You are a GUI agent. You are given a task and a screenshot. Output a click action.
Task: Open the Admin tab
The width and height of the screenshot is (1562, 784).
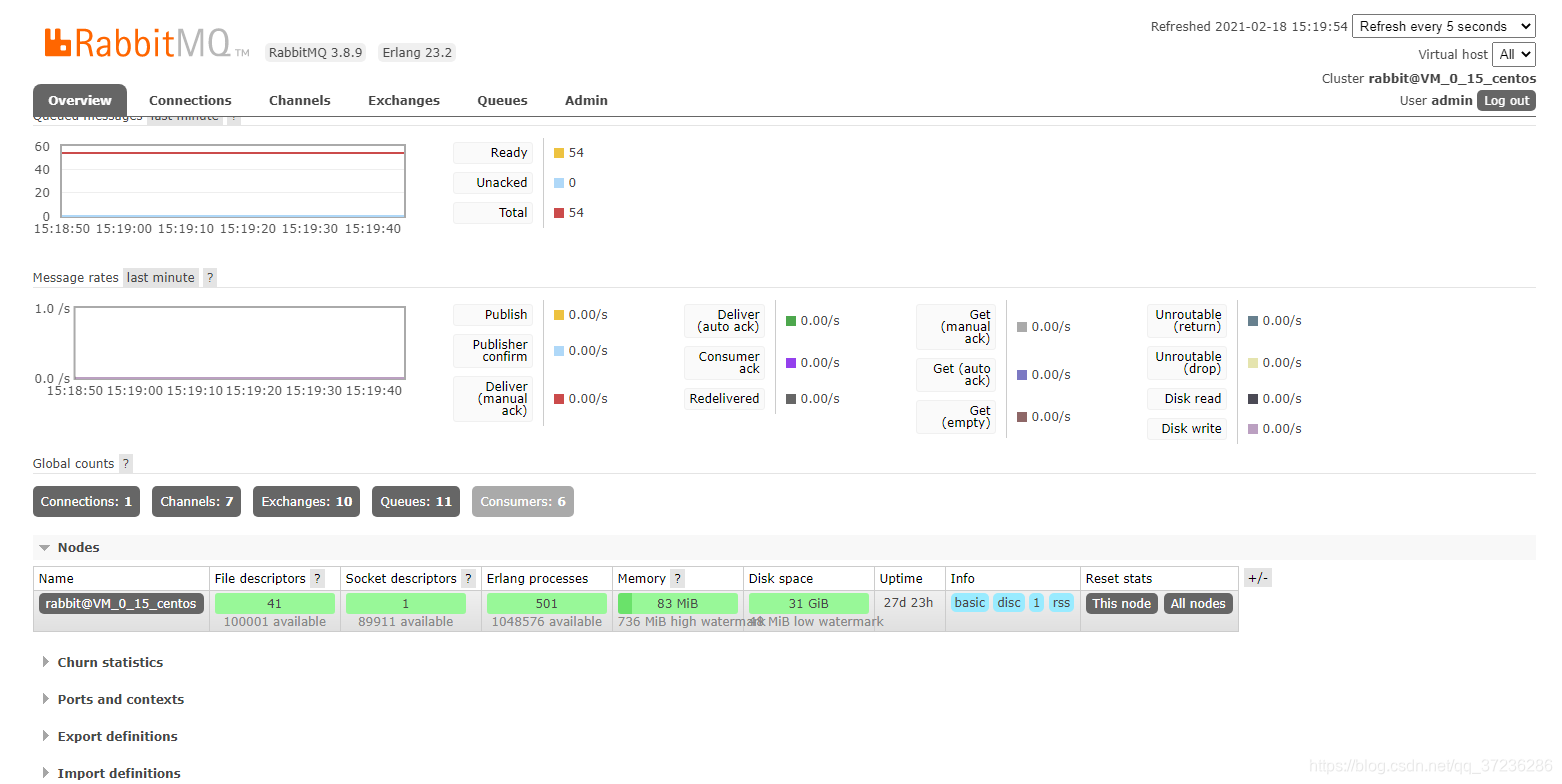point(586,101)
